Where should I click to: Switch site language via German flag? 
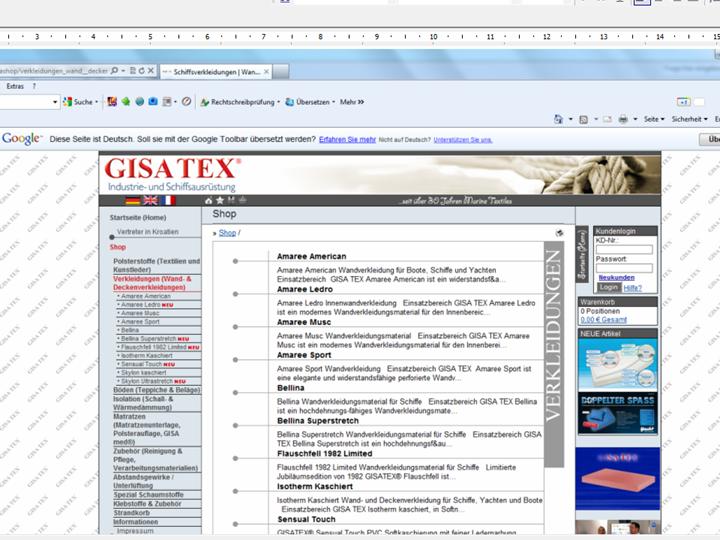tap(133, 201)
